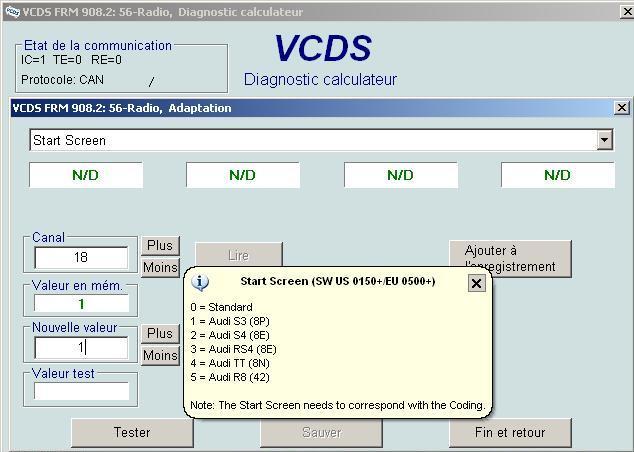Click Ajouter à l'enregistrement button

tap(510, 259)
